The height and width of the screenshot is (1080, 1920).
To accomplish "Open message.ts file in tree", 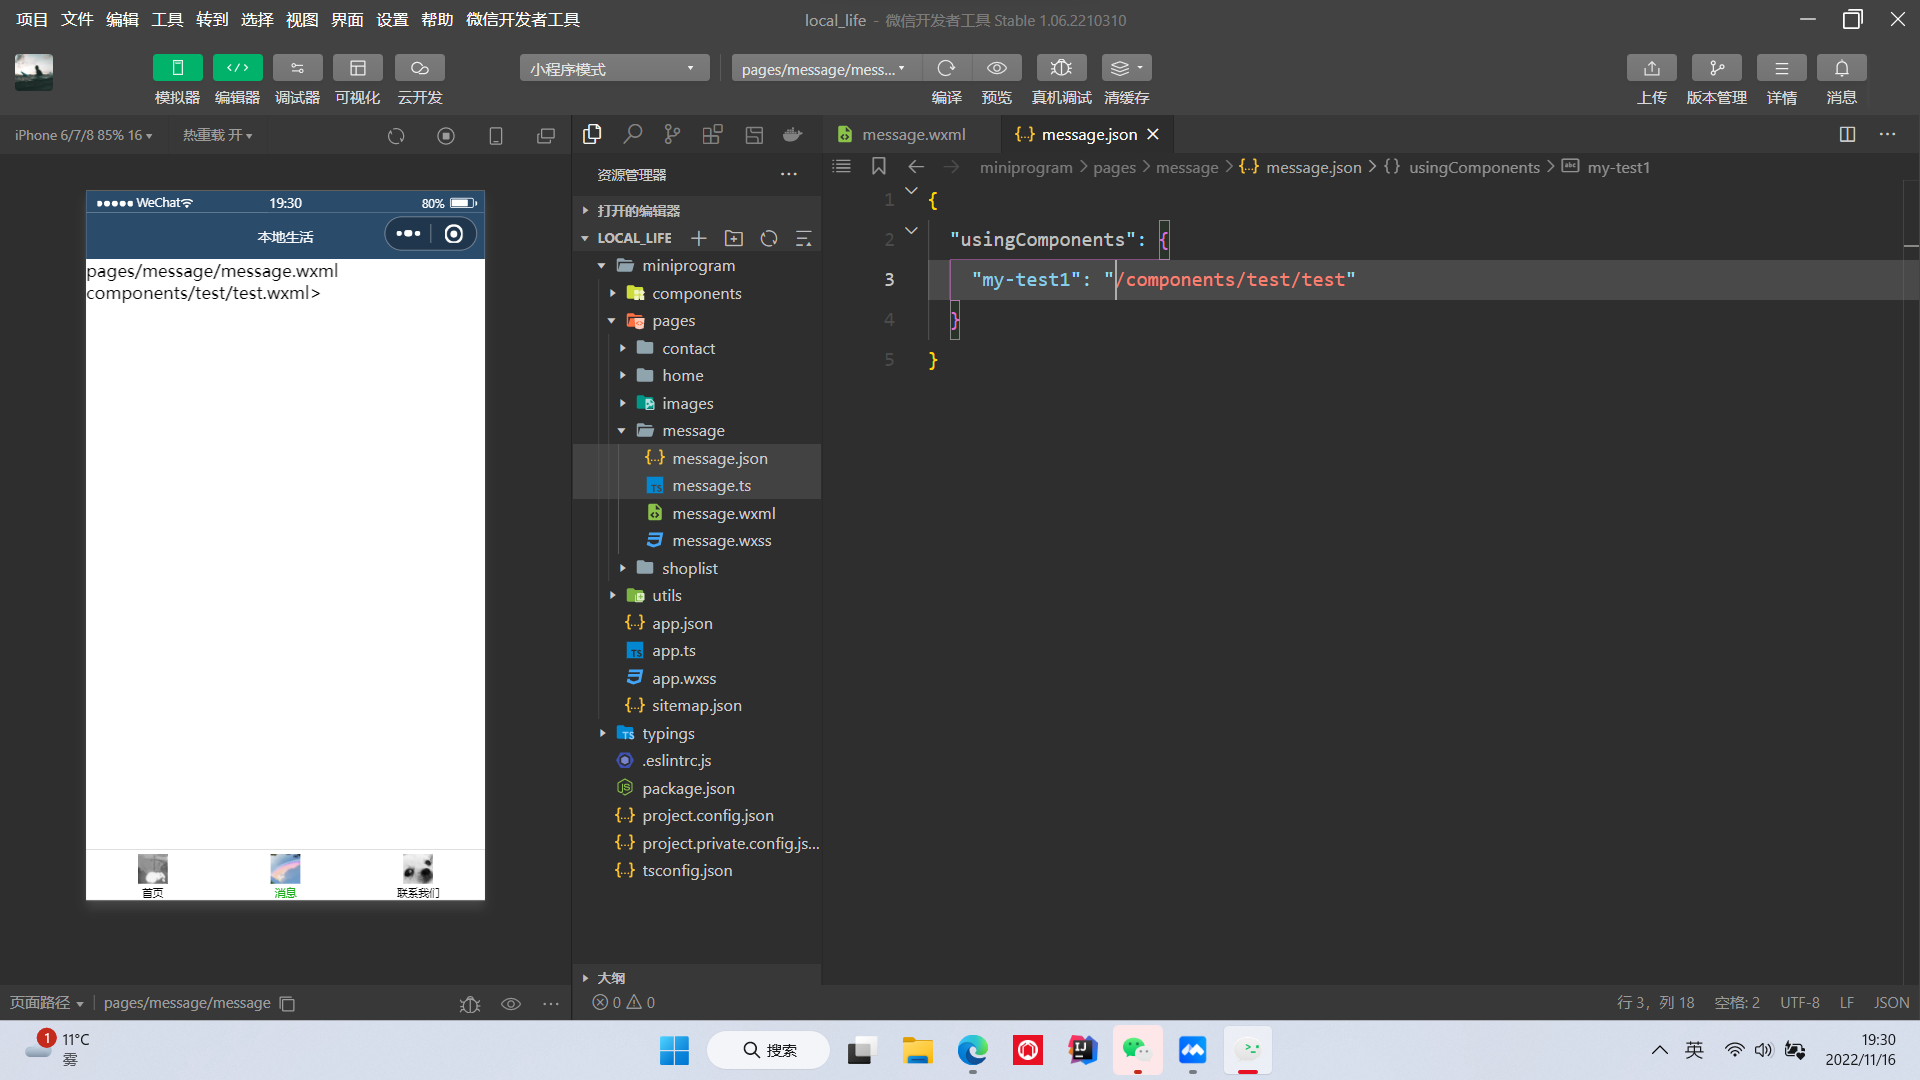I will point(711,485).
